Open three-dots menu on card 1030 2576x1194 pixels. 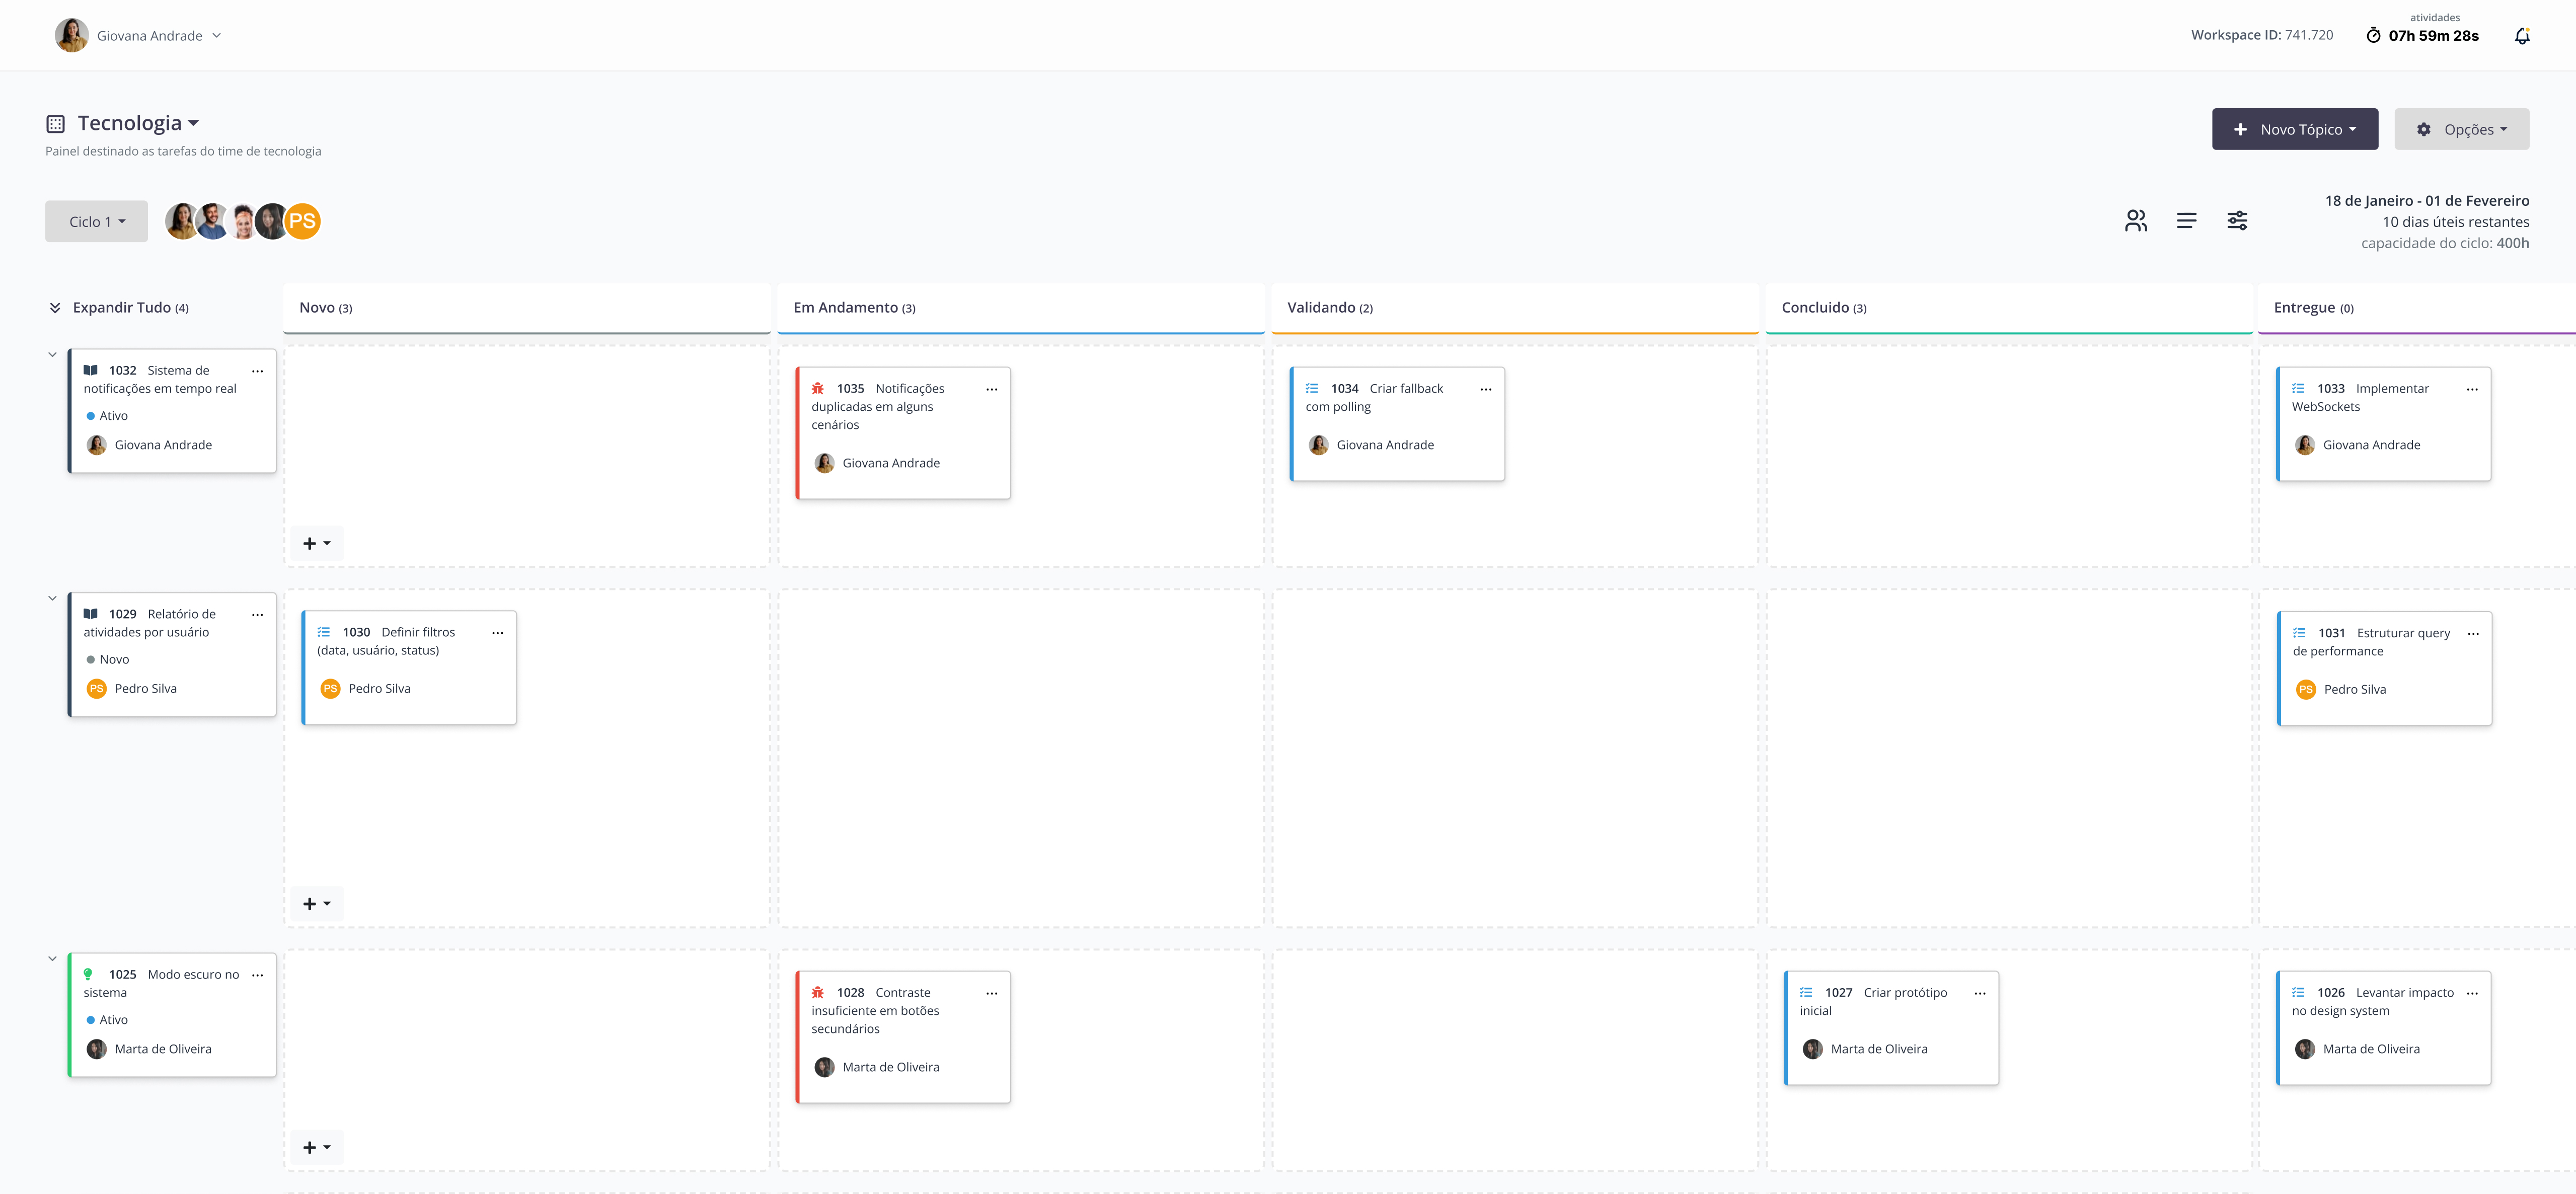(497, 633)
